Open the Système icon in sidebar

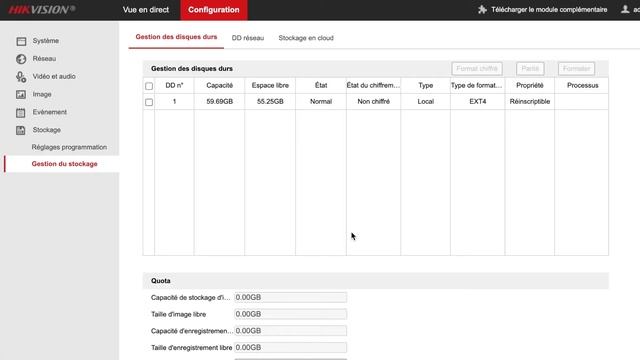point(21,41)
